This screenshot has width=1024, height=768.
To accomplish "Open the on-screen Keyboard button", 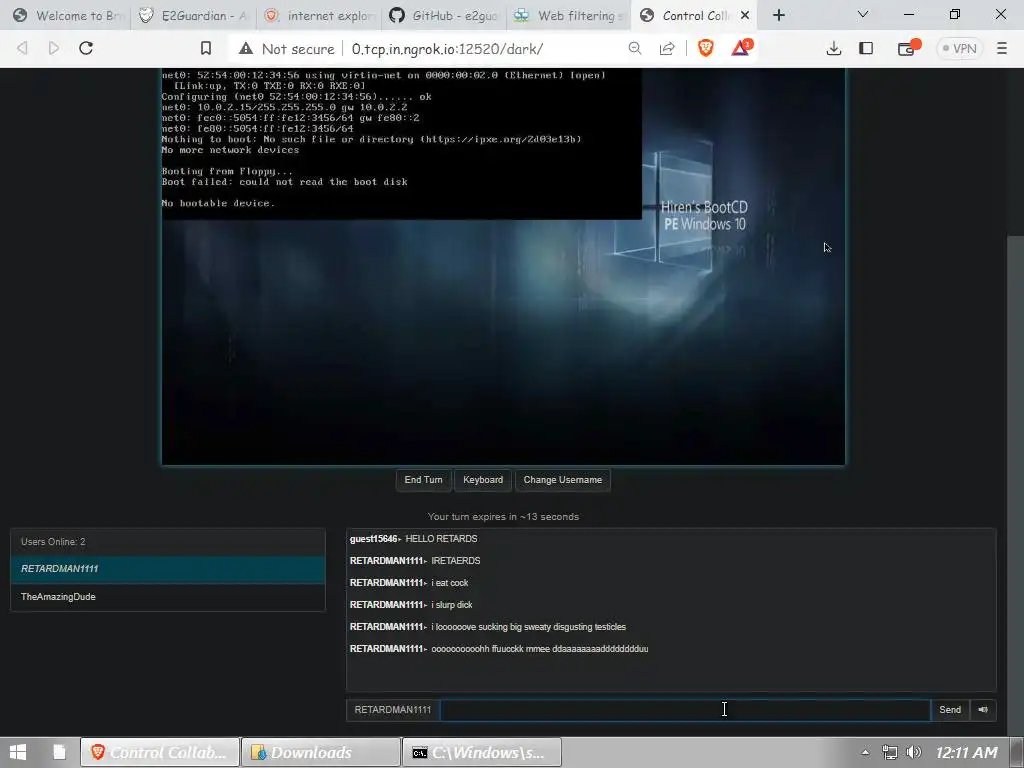I will 483,480.
